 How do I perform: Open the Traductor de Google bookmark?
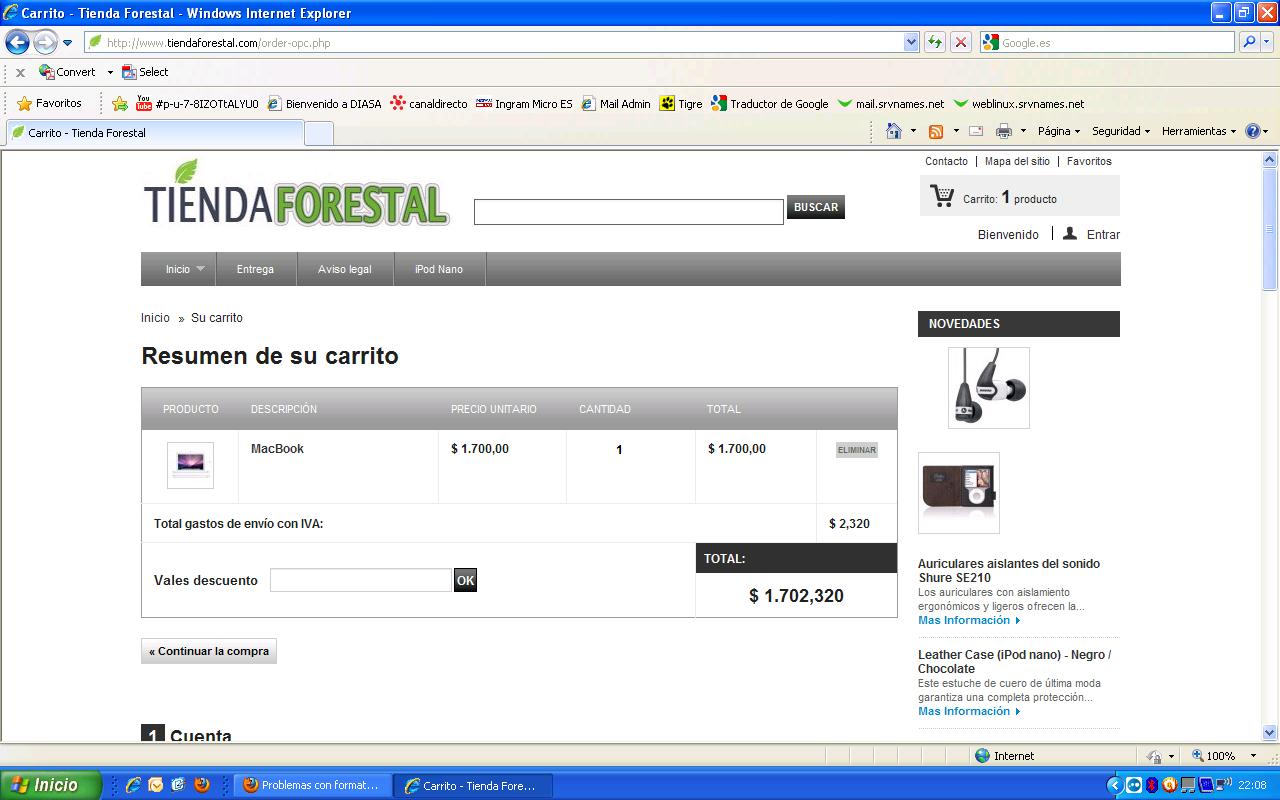pos(769,103)
